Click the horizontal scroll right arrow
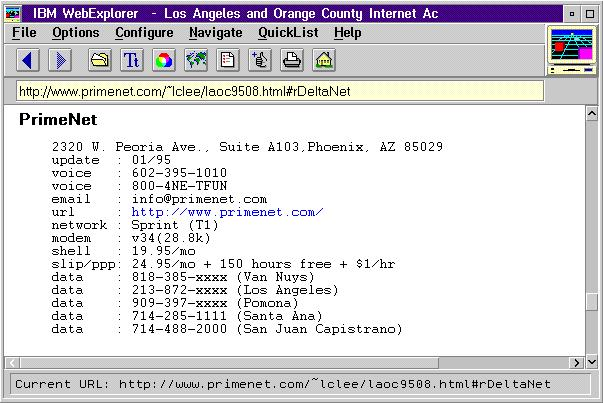Screen dimensions: 603x403 [576, 363]
